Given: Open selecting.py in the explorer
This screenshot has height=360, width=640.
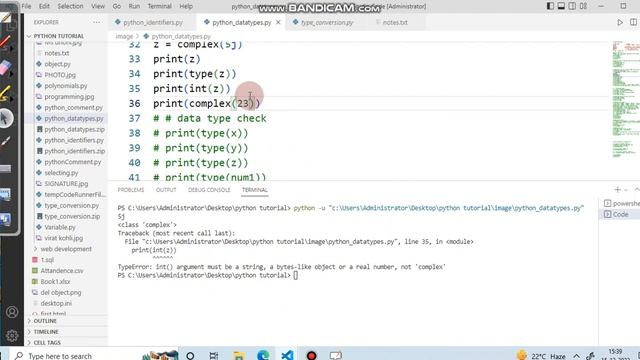Looking at the screenshot, I should tap(61, 173).
